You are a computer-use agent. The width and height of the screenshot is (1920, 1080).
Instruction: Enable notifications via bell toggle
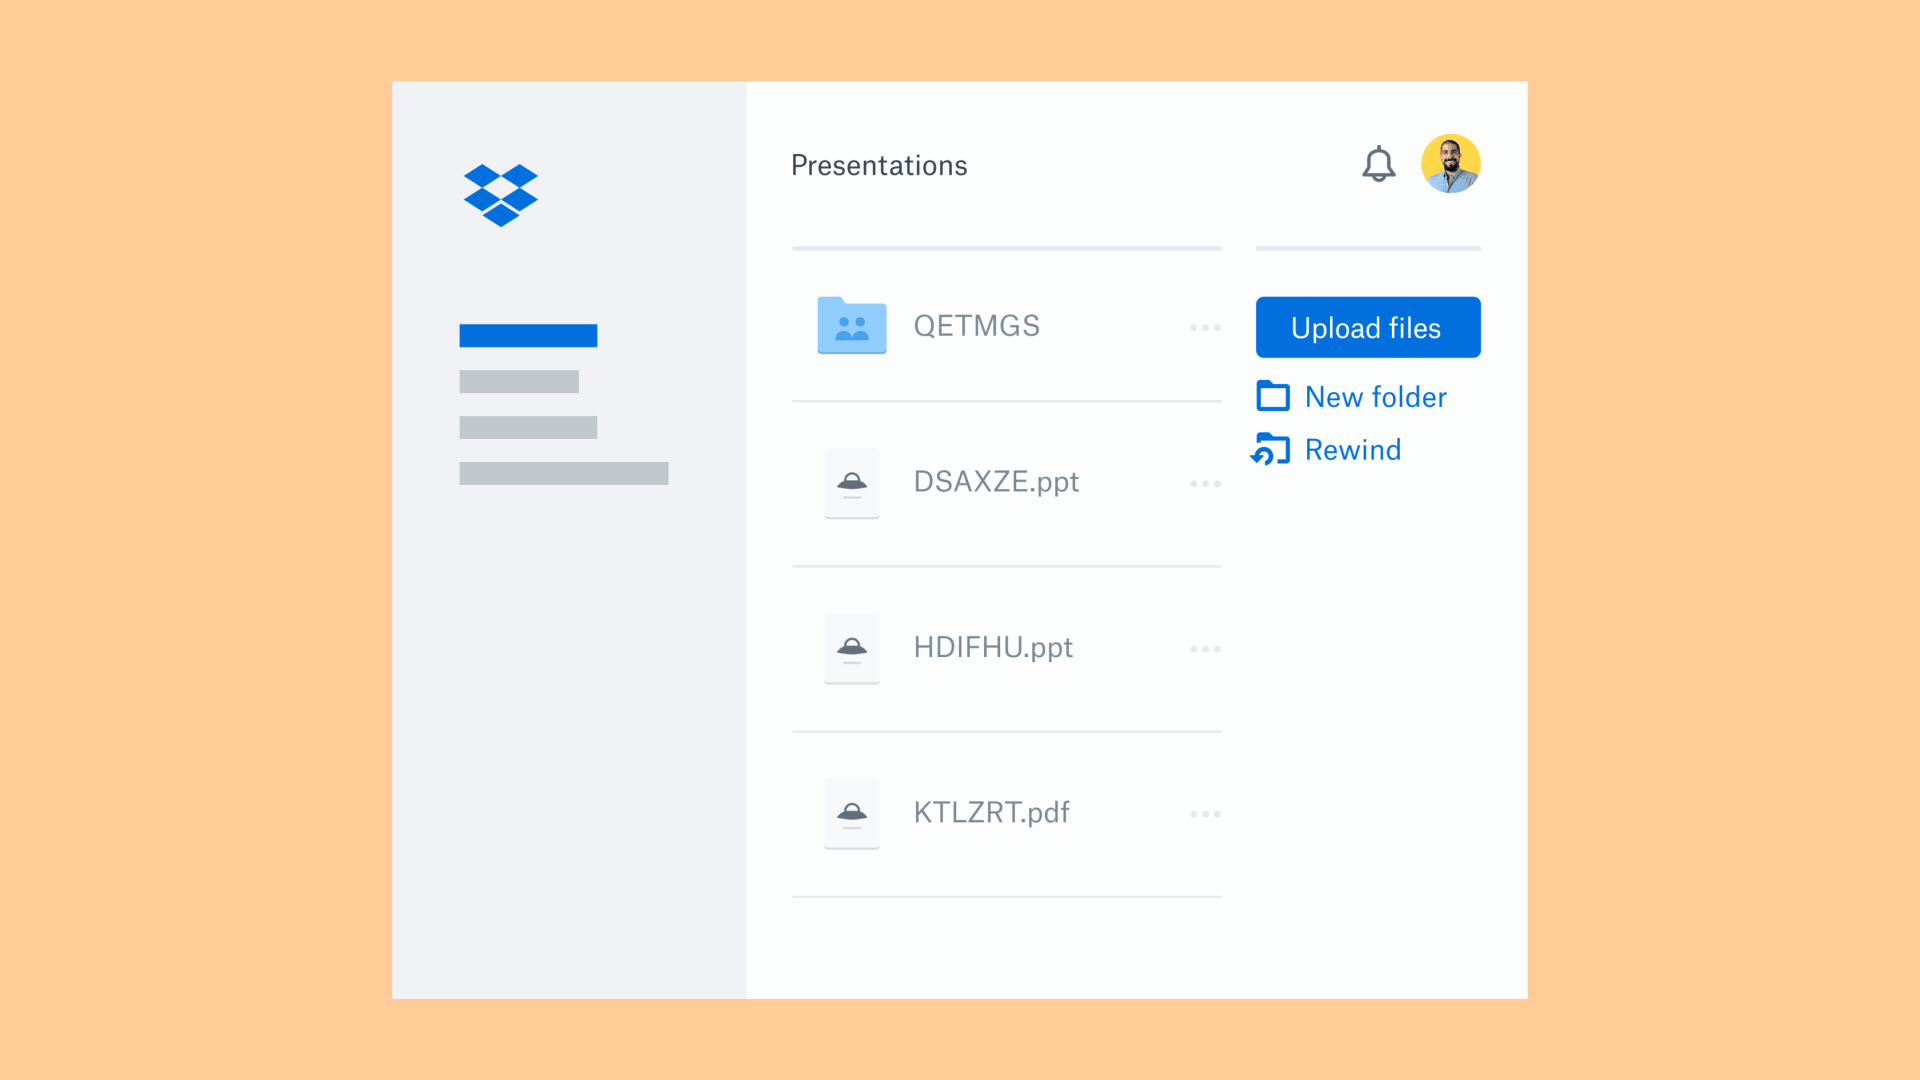tap(1379, 164)
